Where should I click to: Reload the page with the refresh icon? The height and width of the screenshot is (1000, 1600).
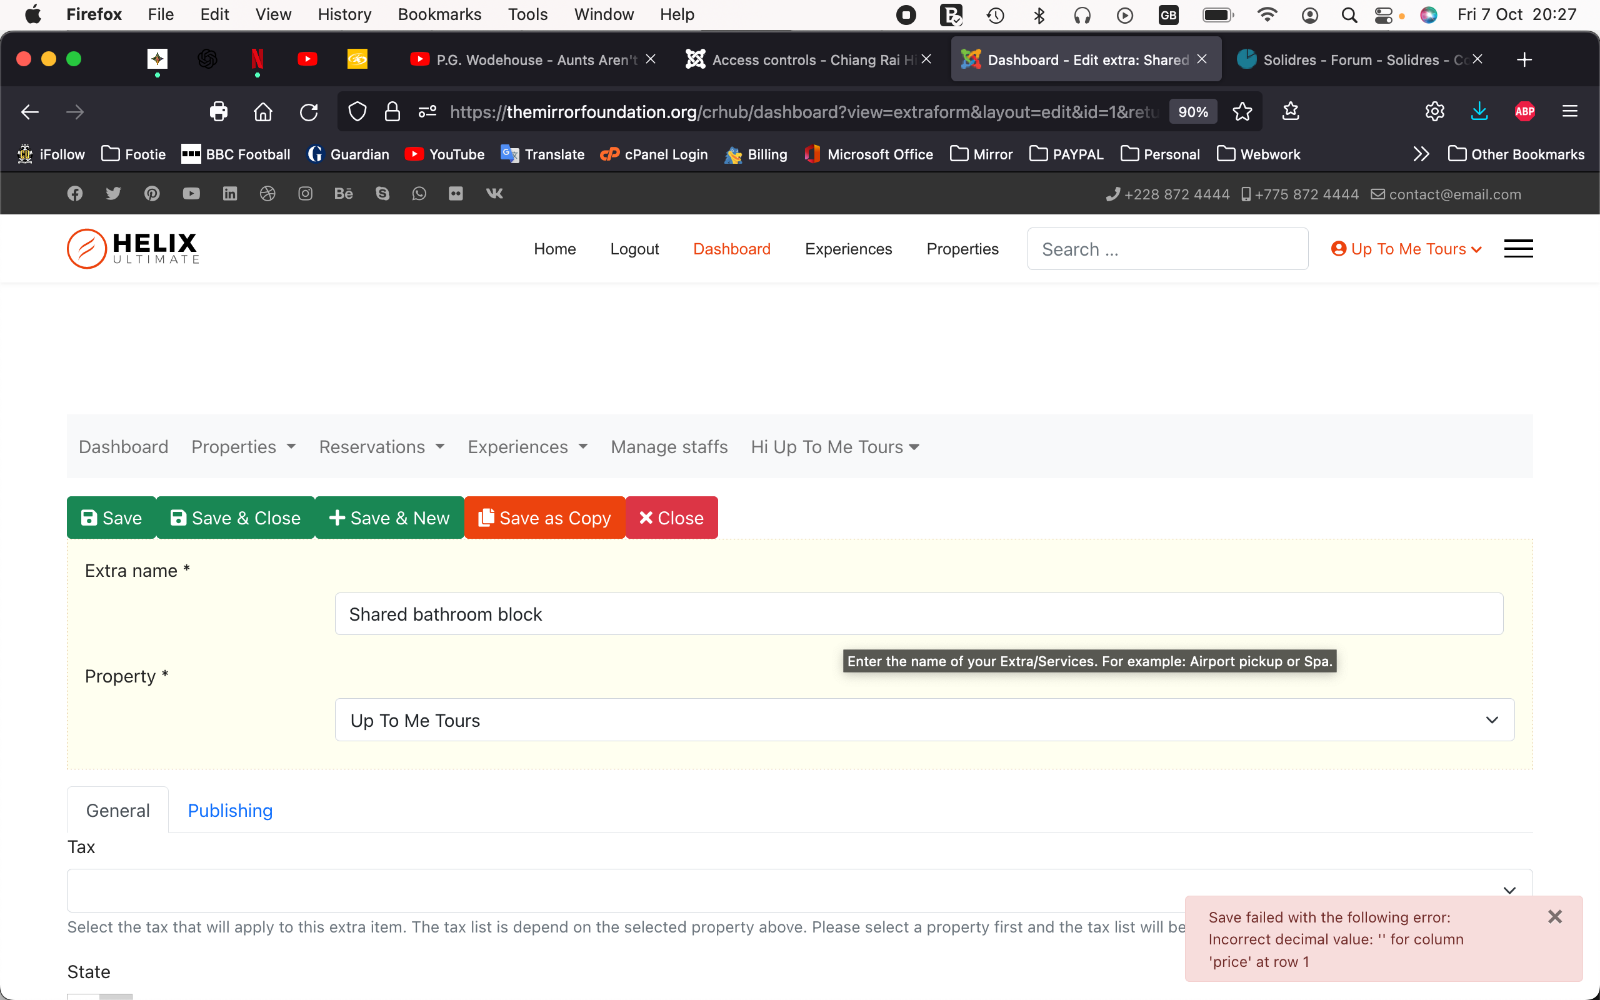[x=309, y=112]
